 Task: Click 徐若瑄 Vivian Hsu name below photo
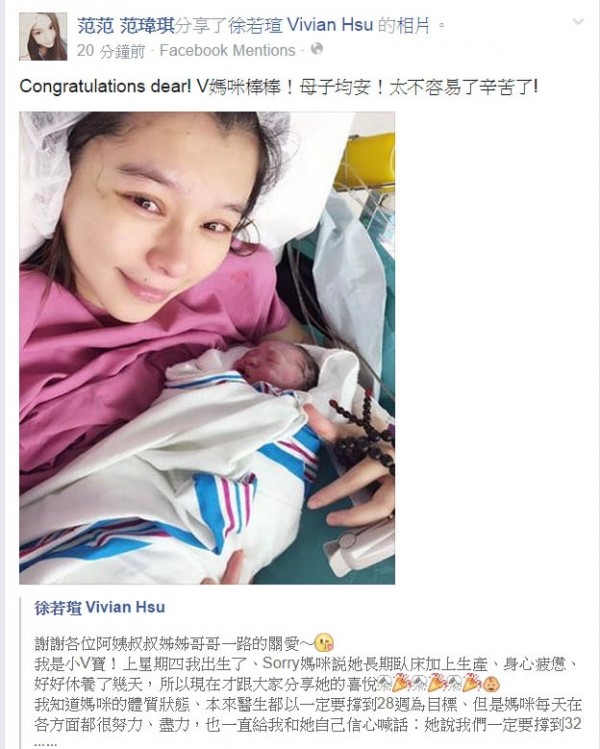100,608
